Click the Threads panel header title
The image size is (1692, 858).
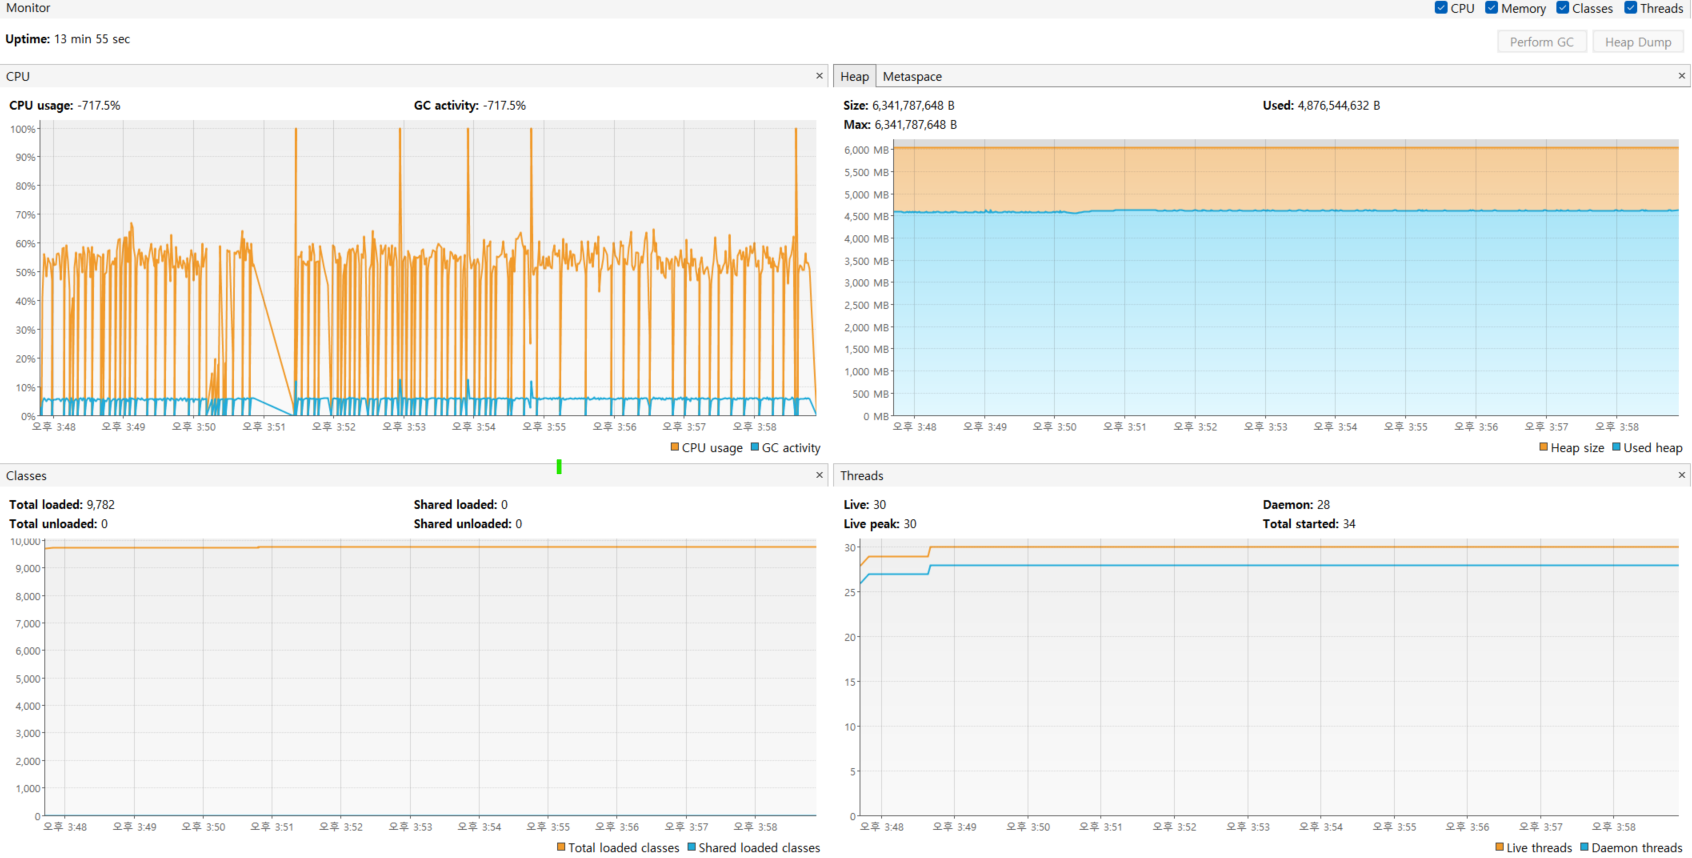click(x=862, y=475)
